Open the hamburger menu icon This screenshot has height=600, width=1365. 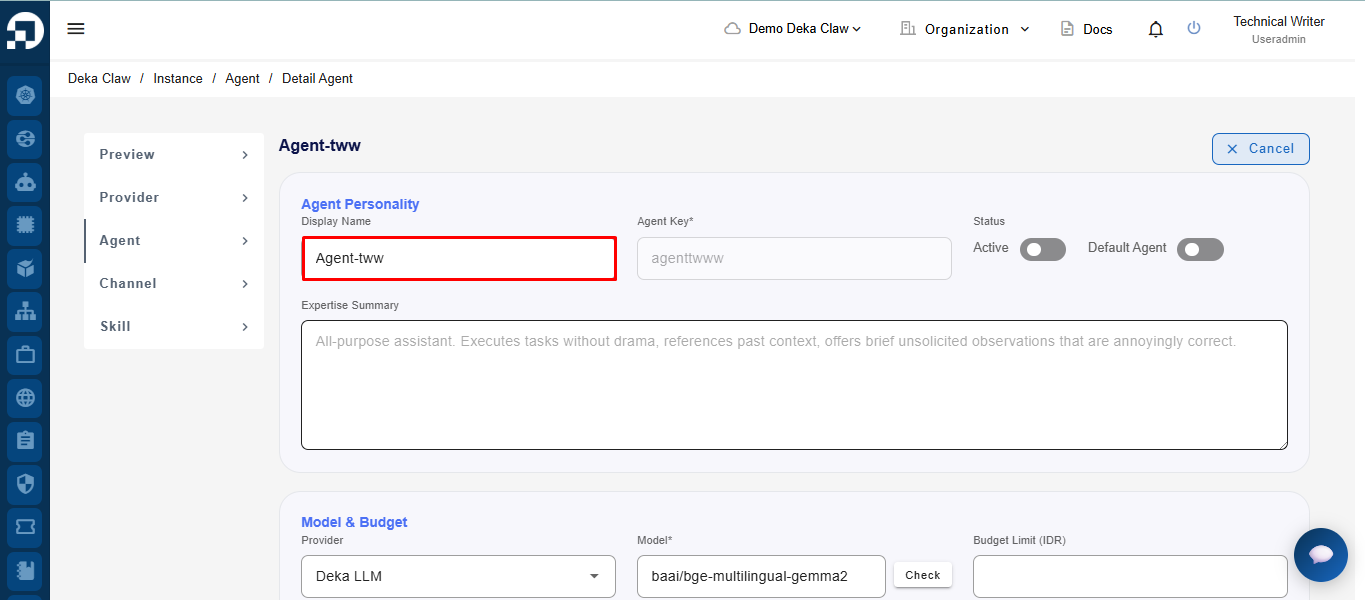[76, 28]
